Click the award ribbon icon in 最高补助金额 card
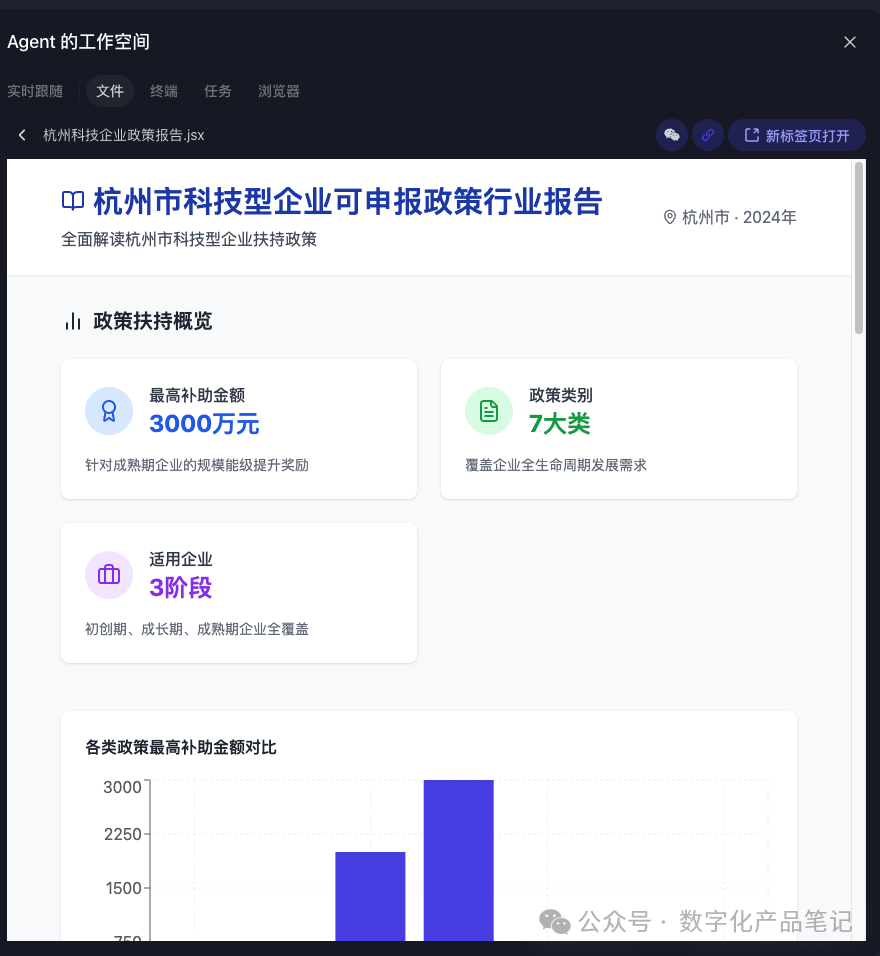Viewport: 880px width, 956px height. click(109, 411)
